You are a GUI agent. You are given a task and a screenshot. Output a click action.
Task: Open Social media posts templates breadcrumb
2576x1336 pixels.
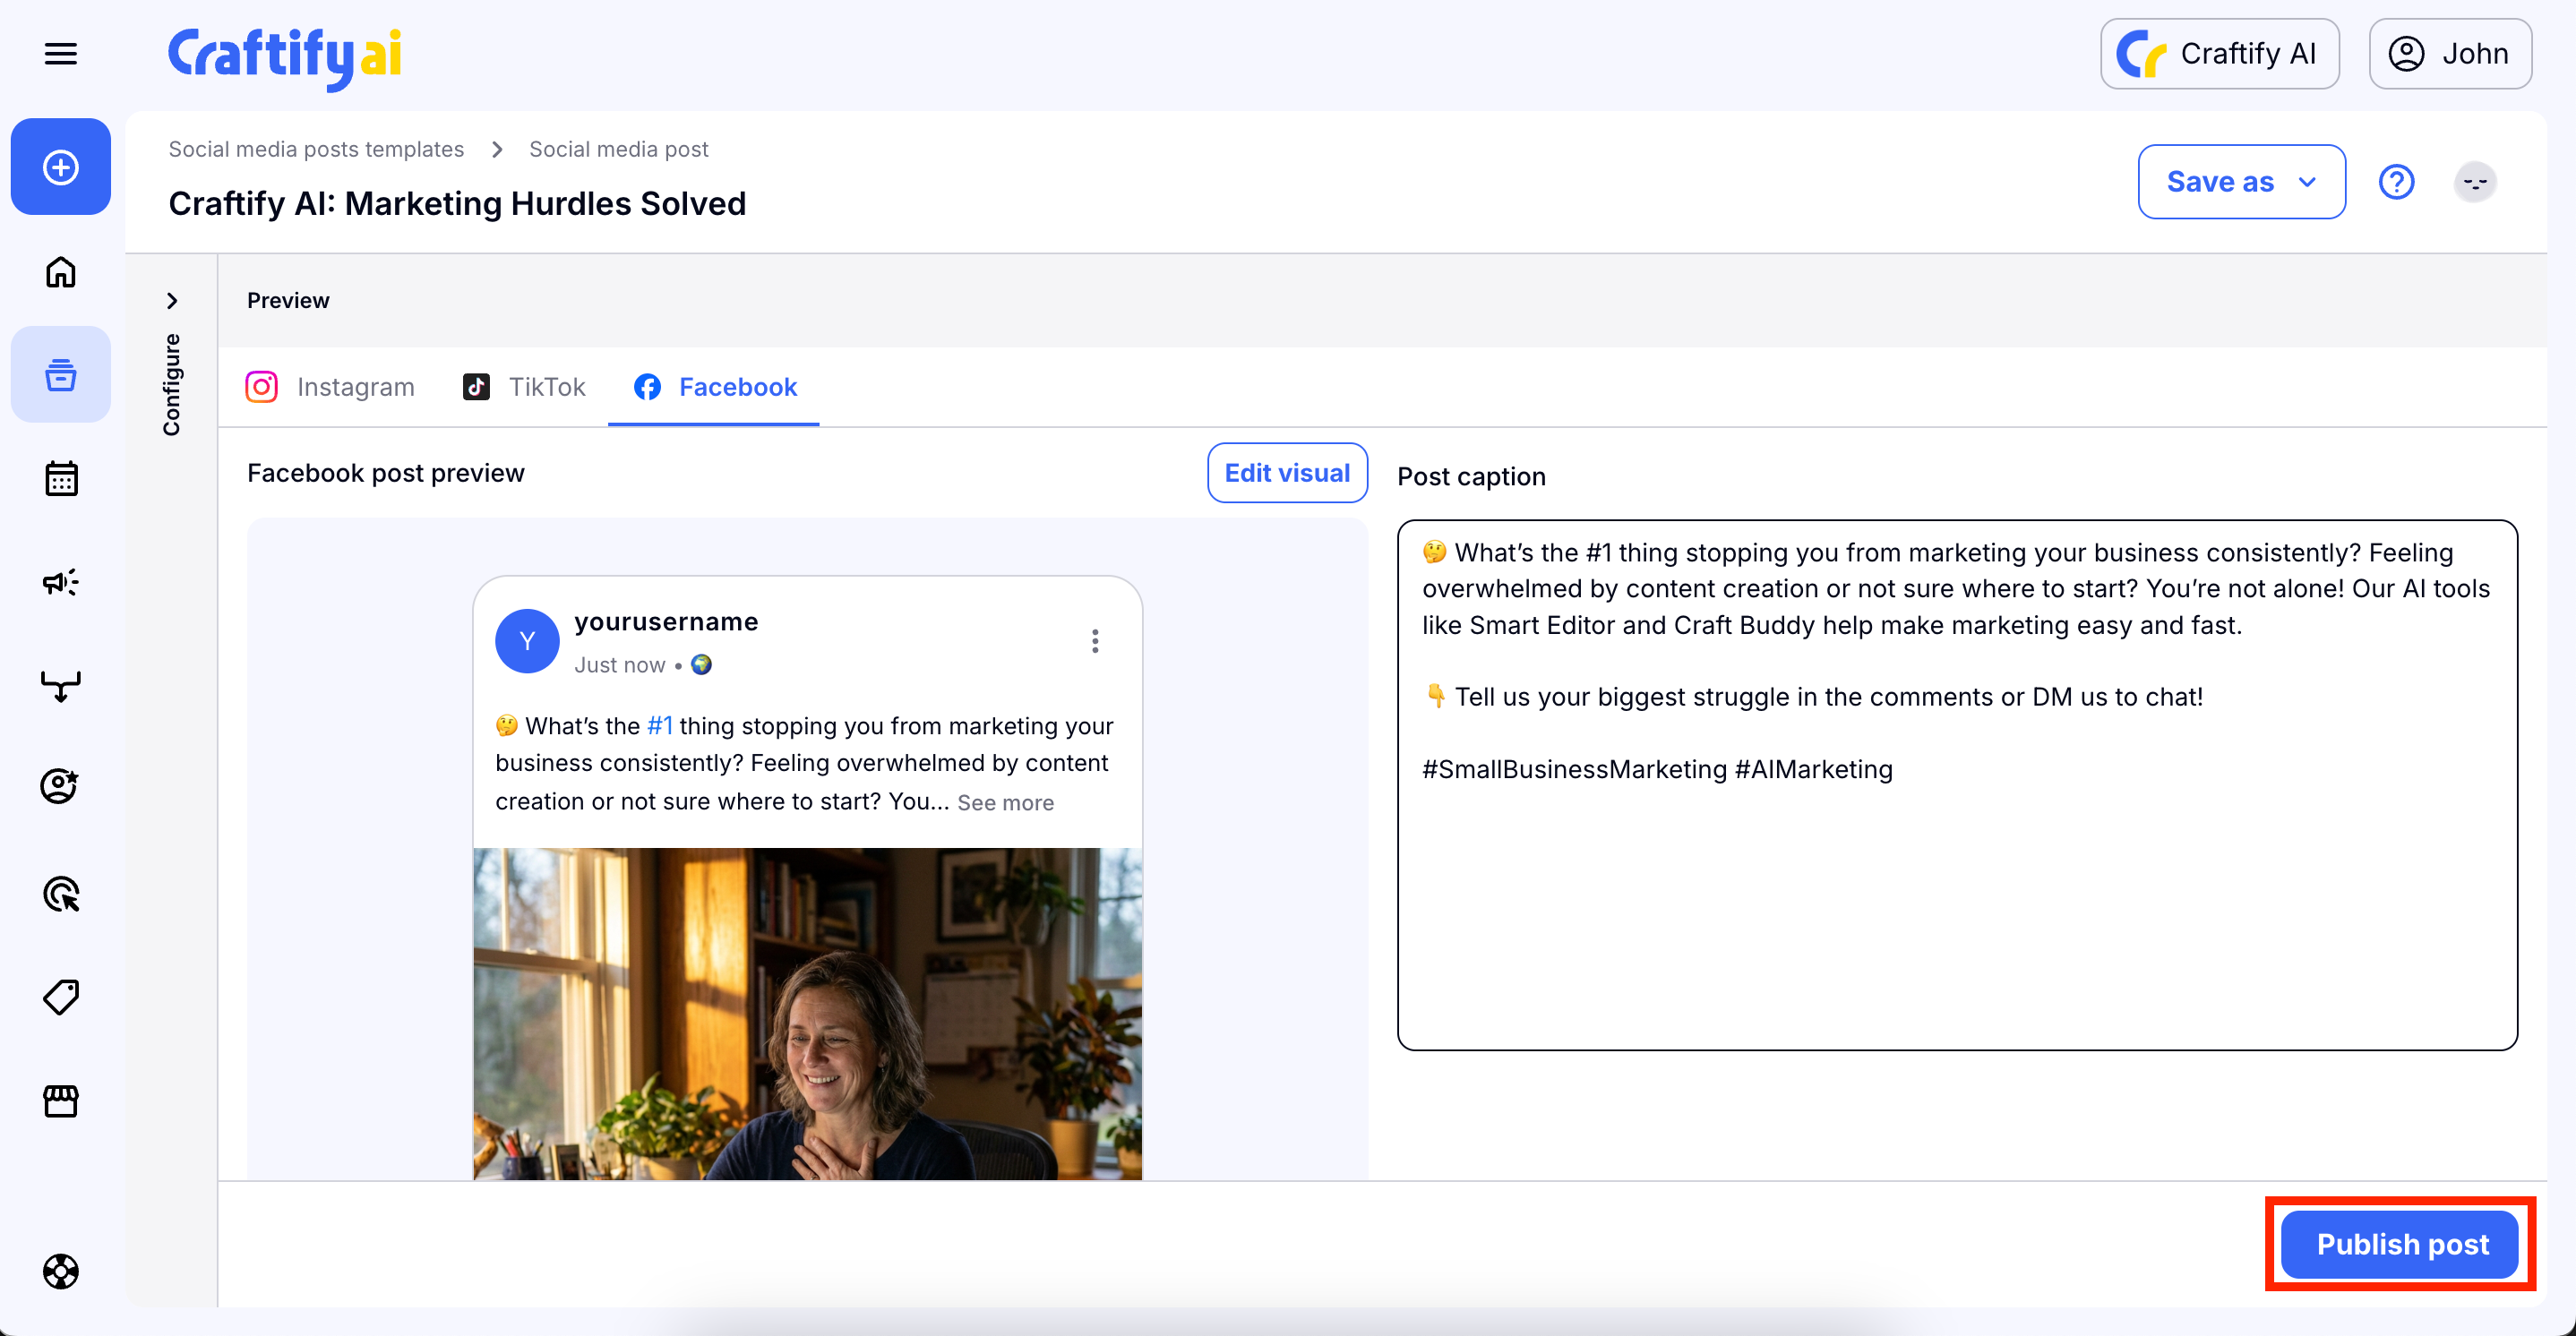316,149
